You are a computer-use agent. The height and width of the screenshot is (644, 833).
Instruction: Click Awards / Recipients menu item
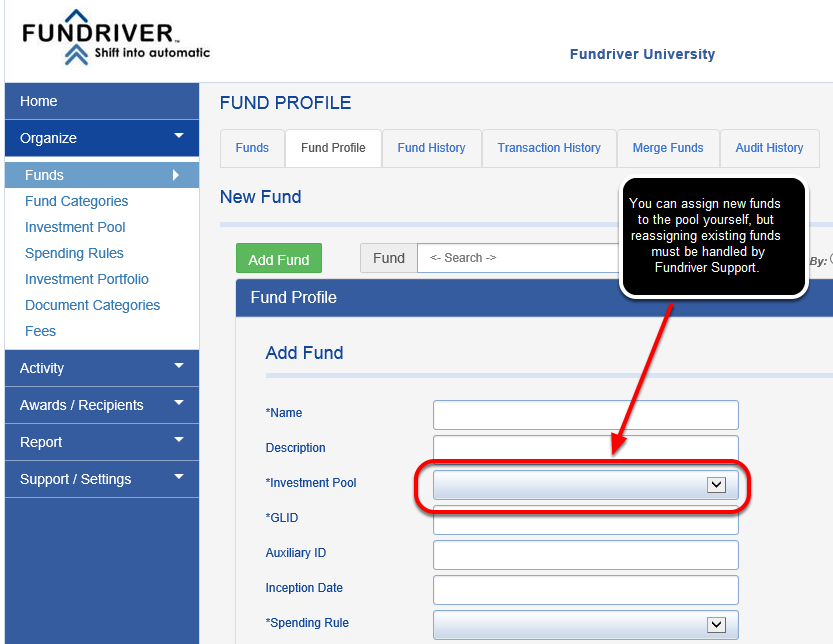(102, 405)
